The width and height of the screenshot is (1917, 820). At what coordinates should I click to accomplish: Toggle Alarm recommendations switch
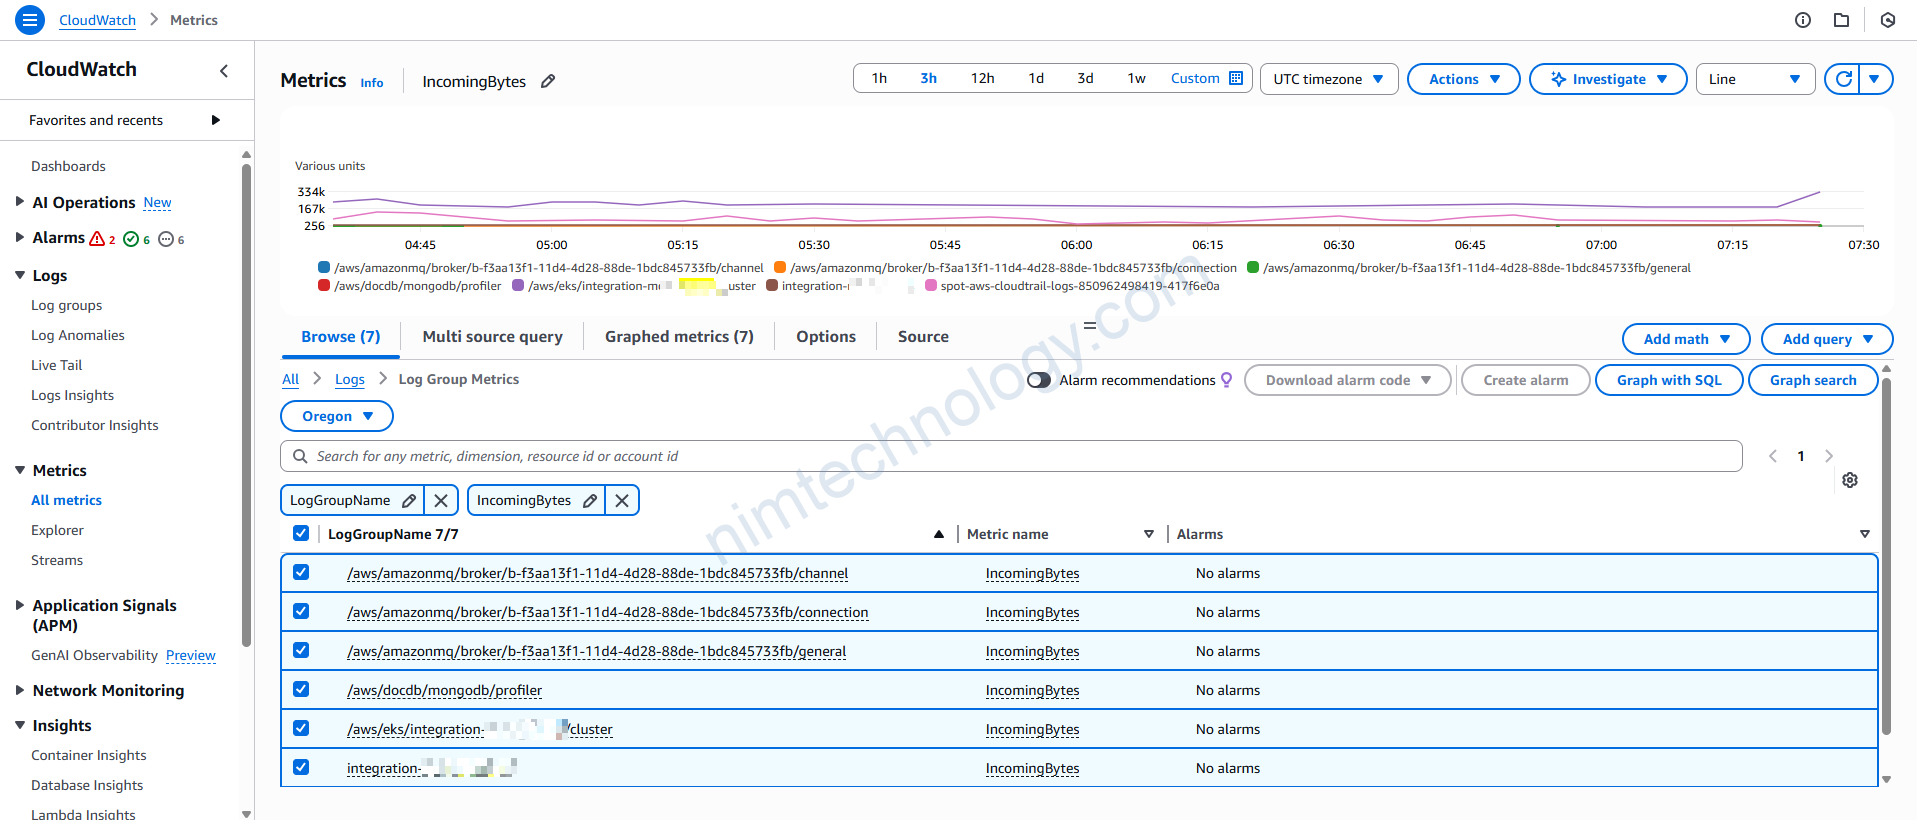point(1039,380)
